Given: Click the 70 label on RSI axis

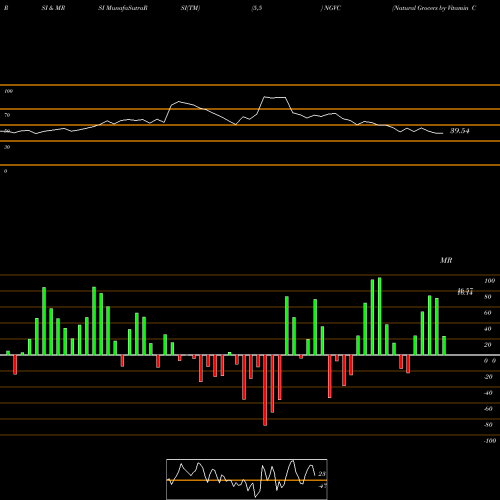Looking at the screenshot, I should pyautogui.click(x=7, y=115).
